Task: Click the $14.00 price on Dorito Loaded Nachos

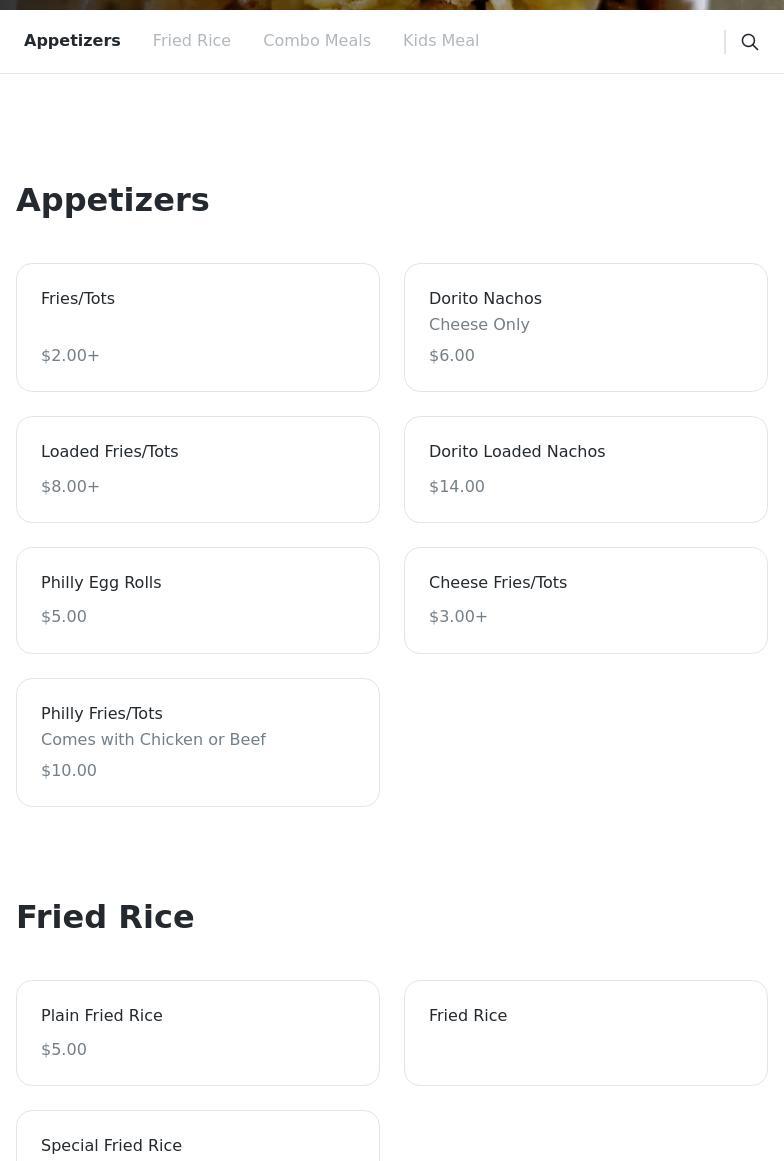Action: 457,486
